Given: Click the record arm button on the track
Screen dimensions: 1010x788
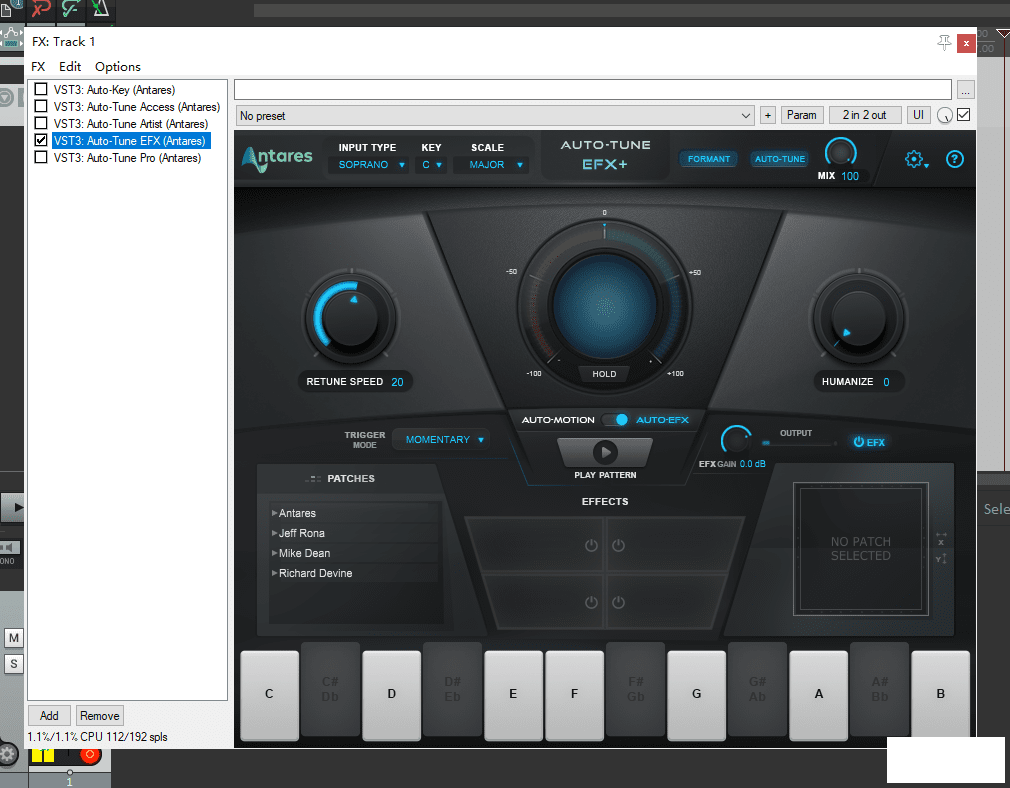Looking at the screenshot, I should (90, 754).
